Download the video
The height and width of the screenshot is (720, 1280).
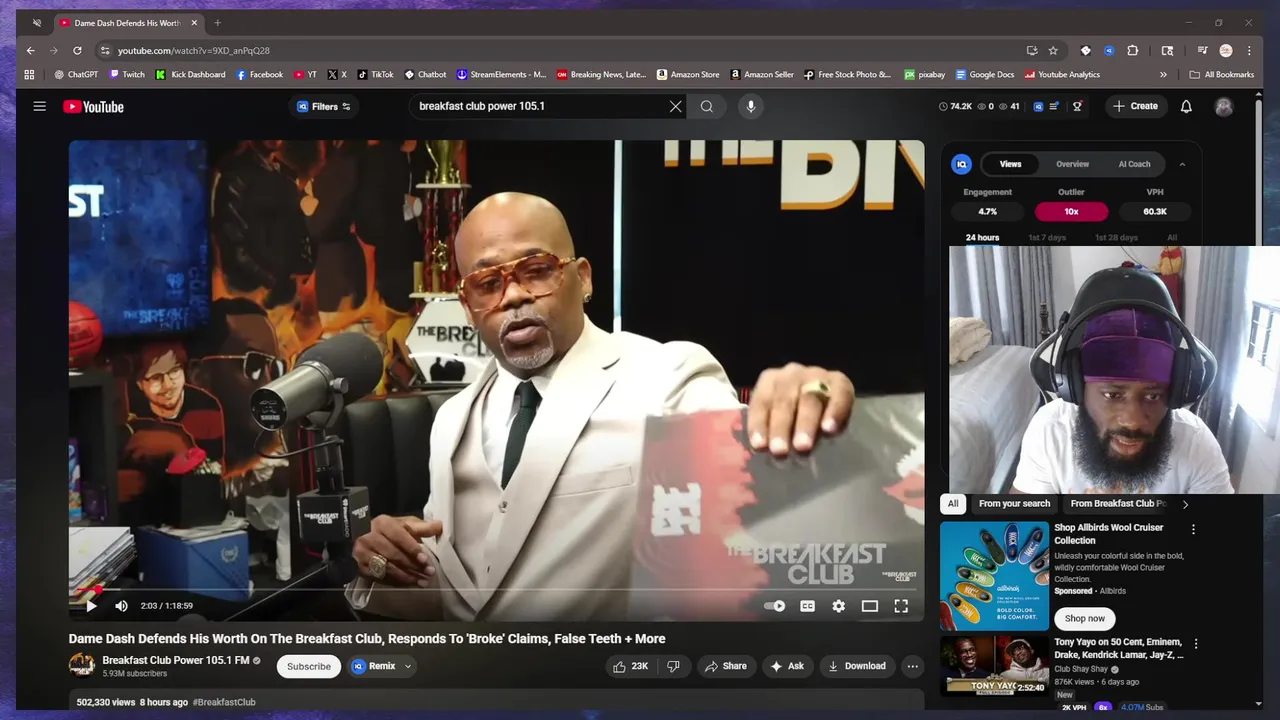[856, 666]
